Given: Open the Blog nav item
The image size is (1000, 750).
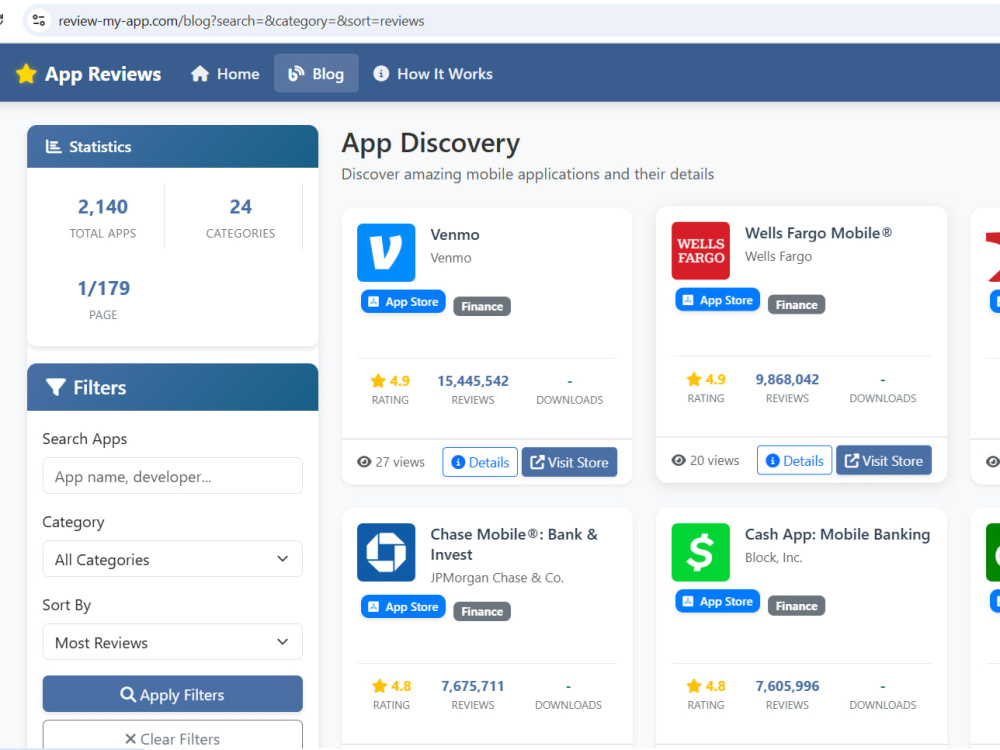Looking at the screenshot, I should [x=316, y=74].
